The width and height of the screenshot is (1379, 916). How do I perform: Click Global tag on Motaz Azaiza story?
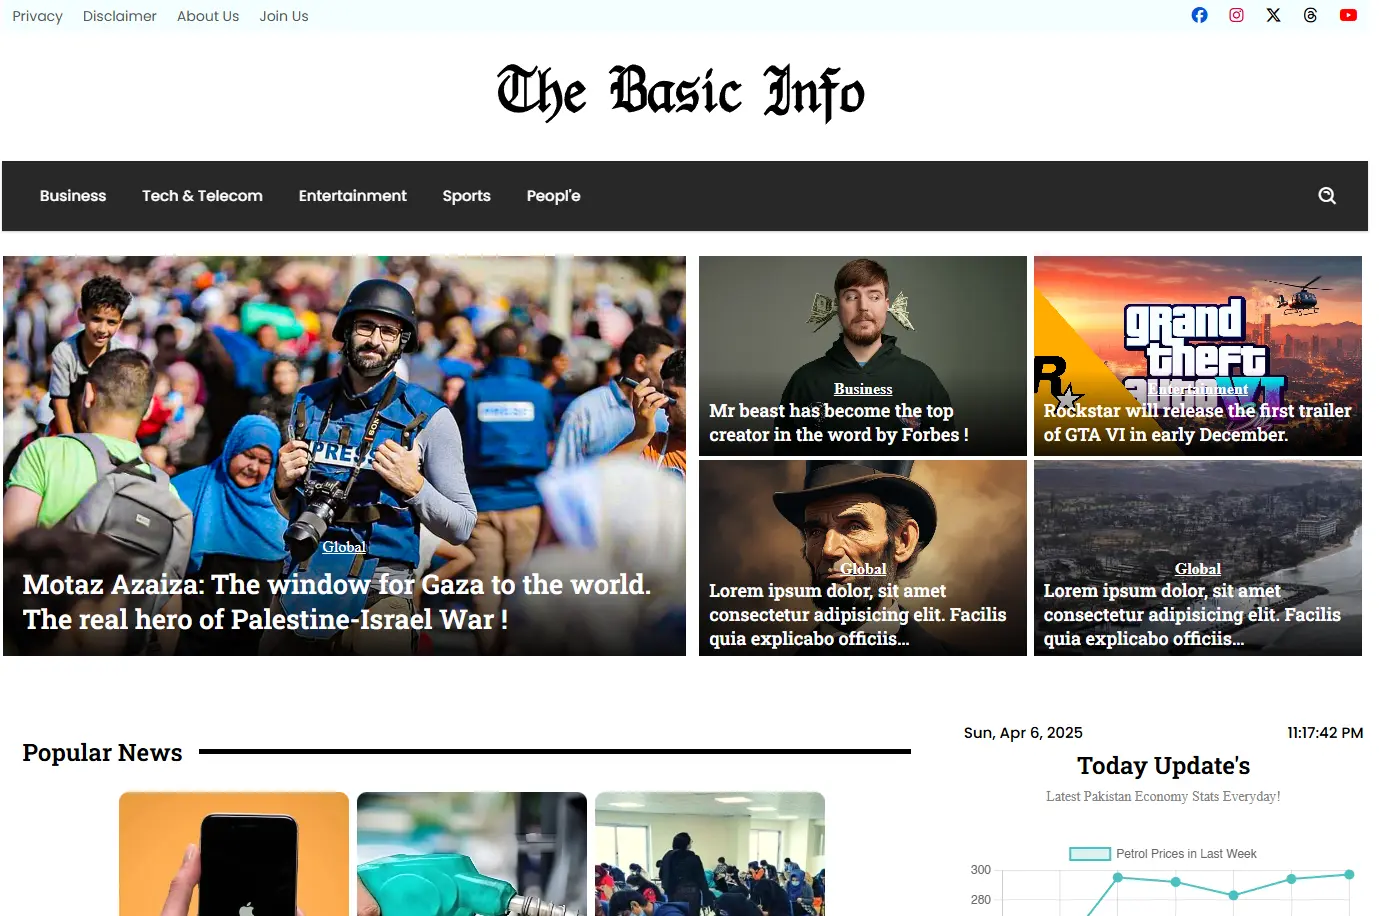(x=344, y=547)
